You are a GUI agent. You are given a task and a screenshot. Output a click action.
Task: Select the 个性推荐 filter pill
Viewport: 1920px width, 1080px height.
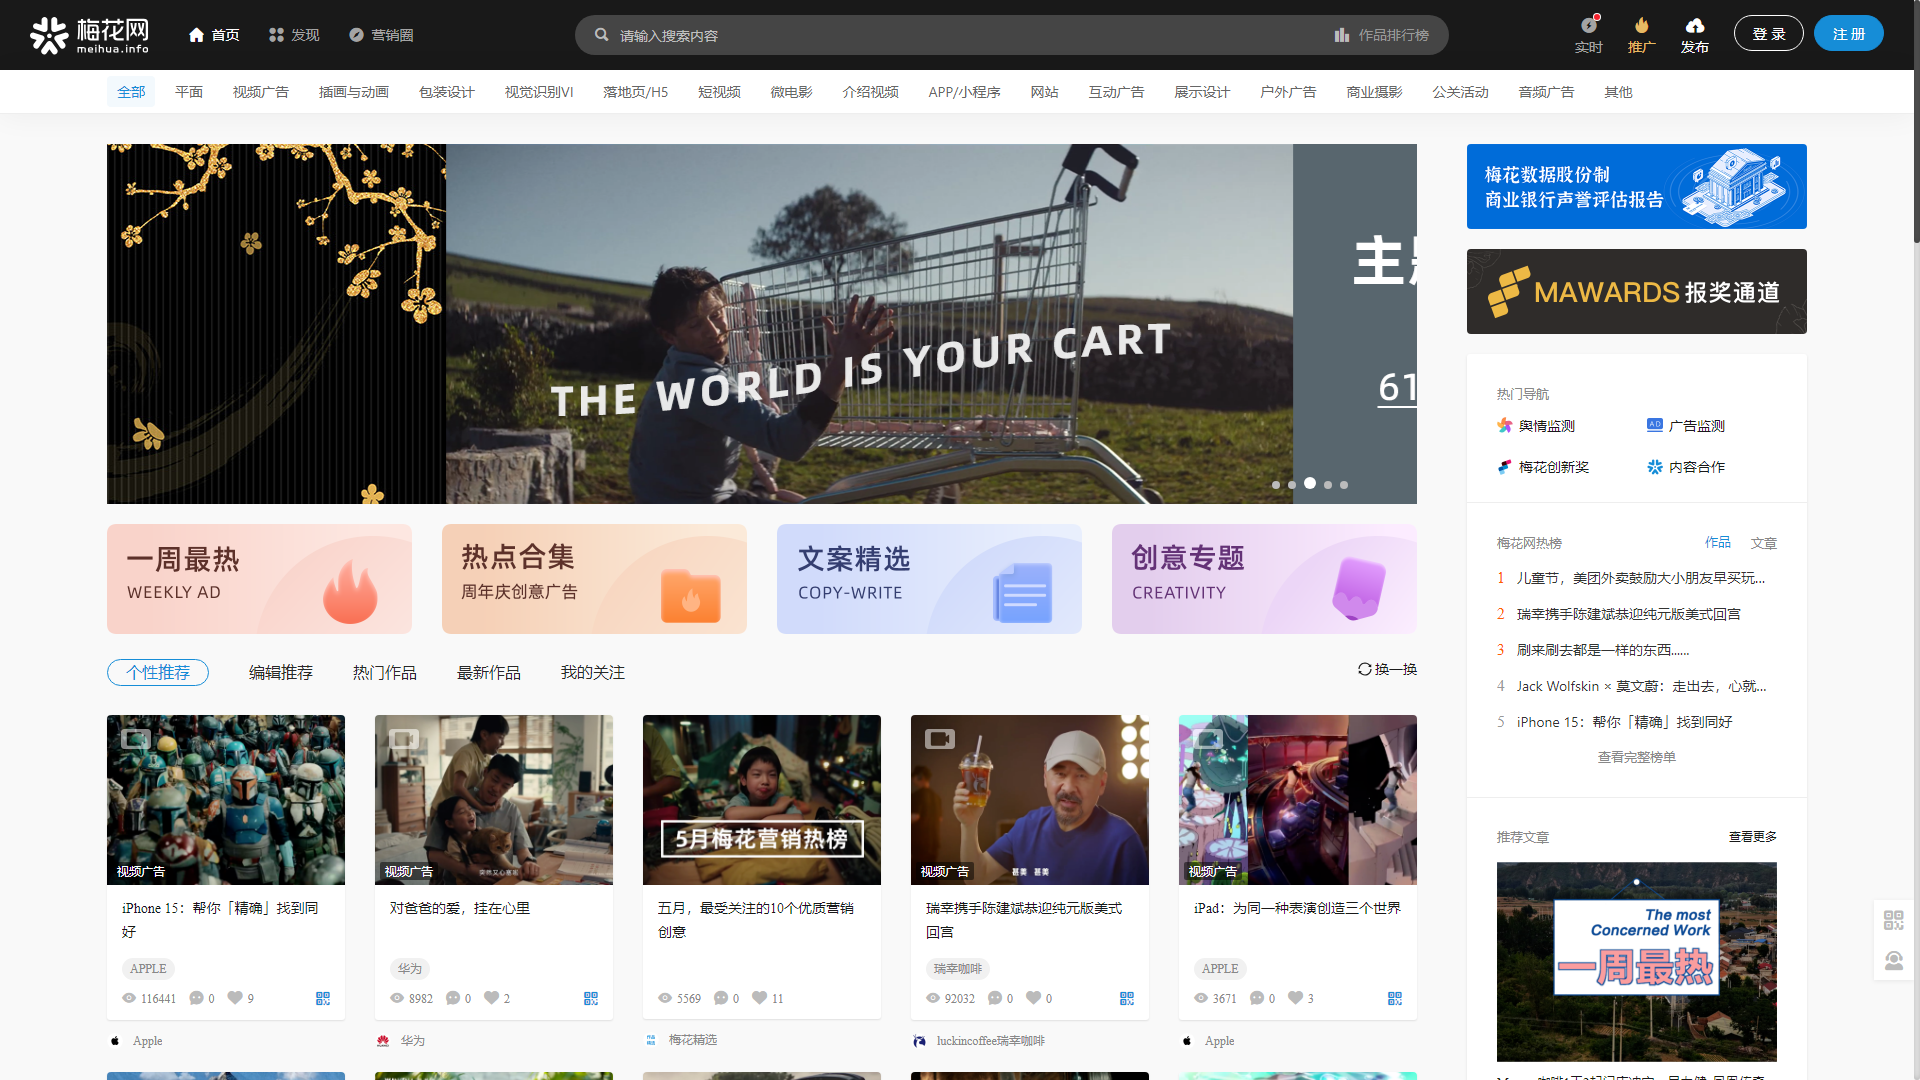point(158,673)
